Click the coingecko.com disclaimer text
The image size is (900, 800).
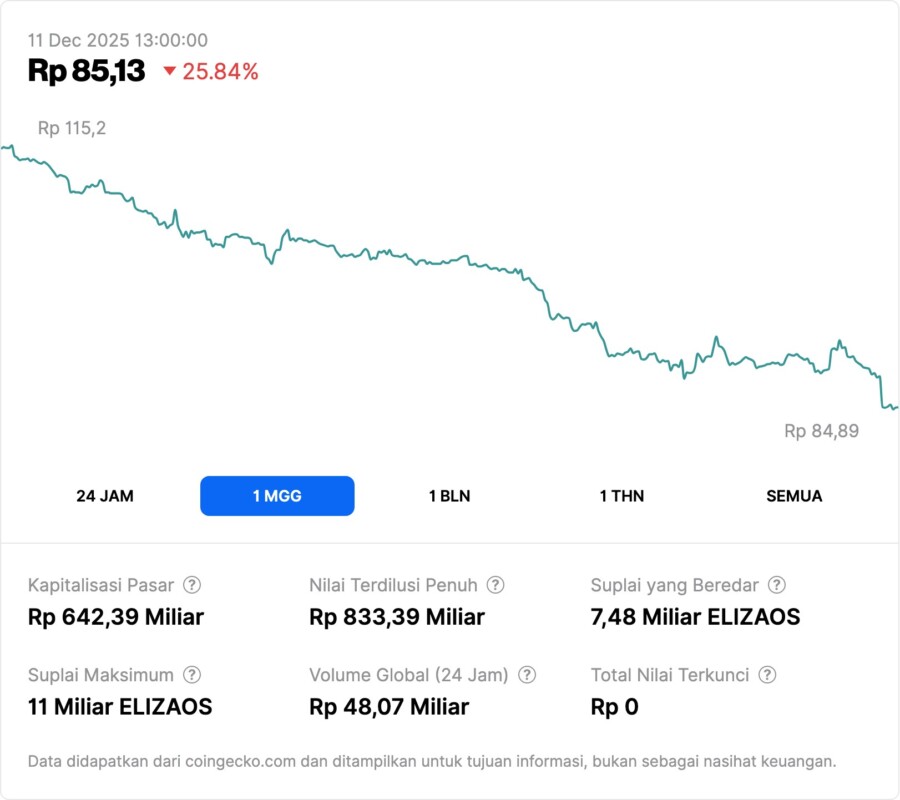click(x=432, y=761)
